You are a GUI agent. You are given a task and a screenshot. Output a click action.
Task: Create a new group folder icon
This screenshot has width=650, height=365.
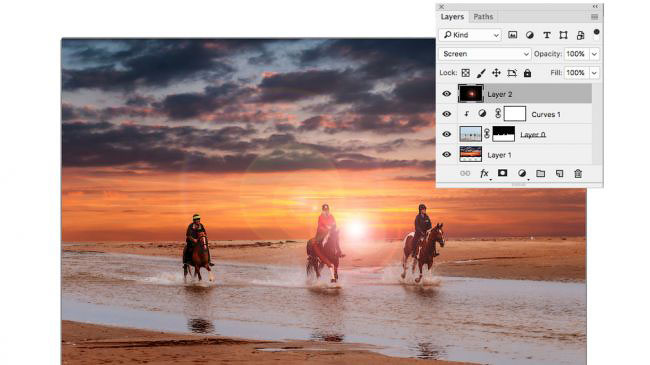[541, 173]
